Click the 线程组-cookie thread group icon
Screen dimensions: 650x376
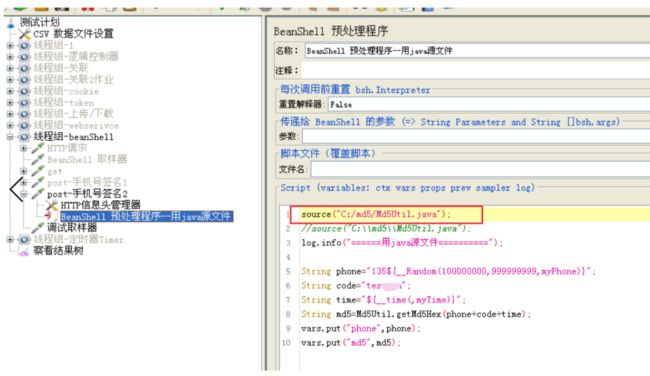[24, 91]
